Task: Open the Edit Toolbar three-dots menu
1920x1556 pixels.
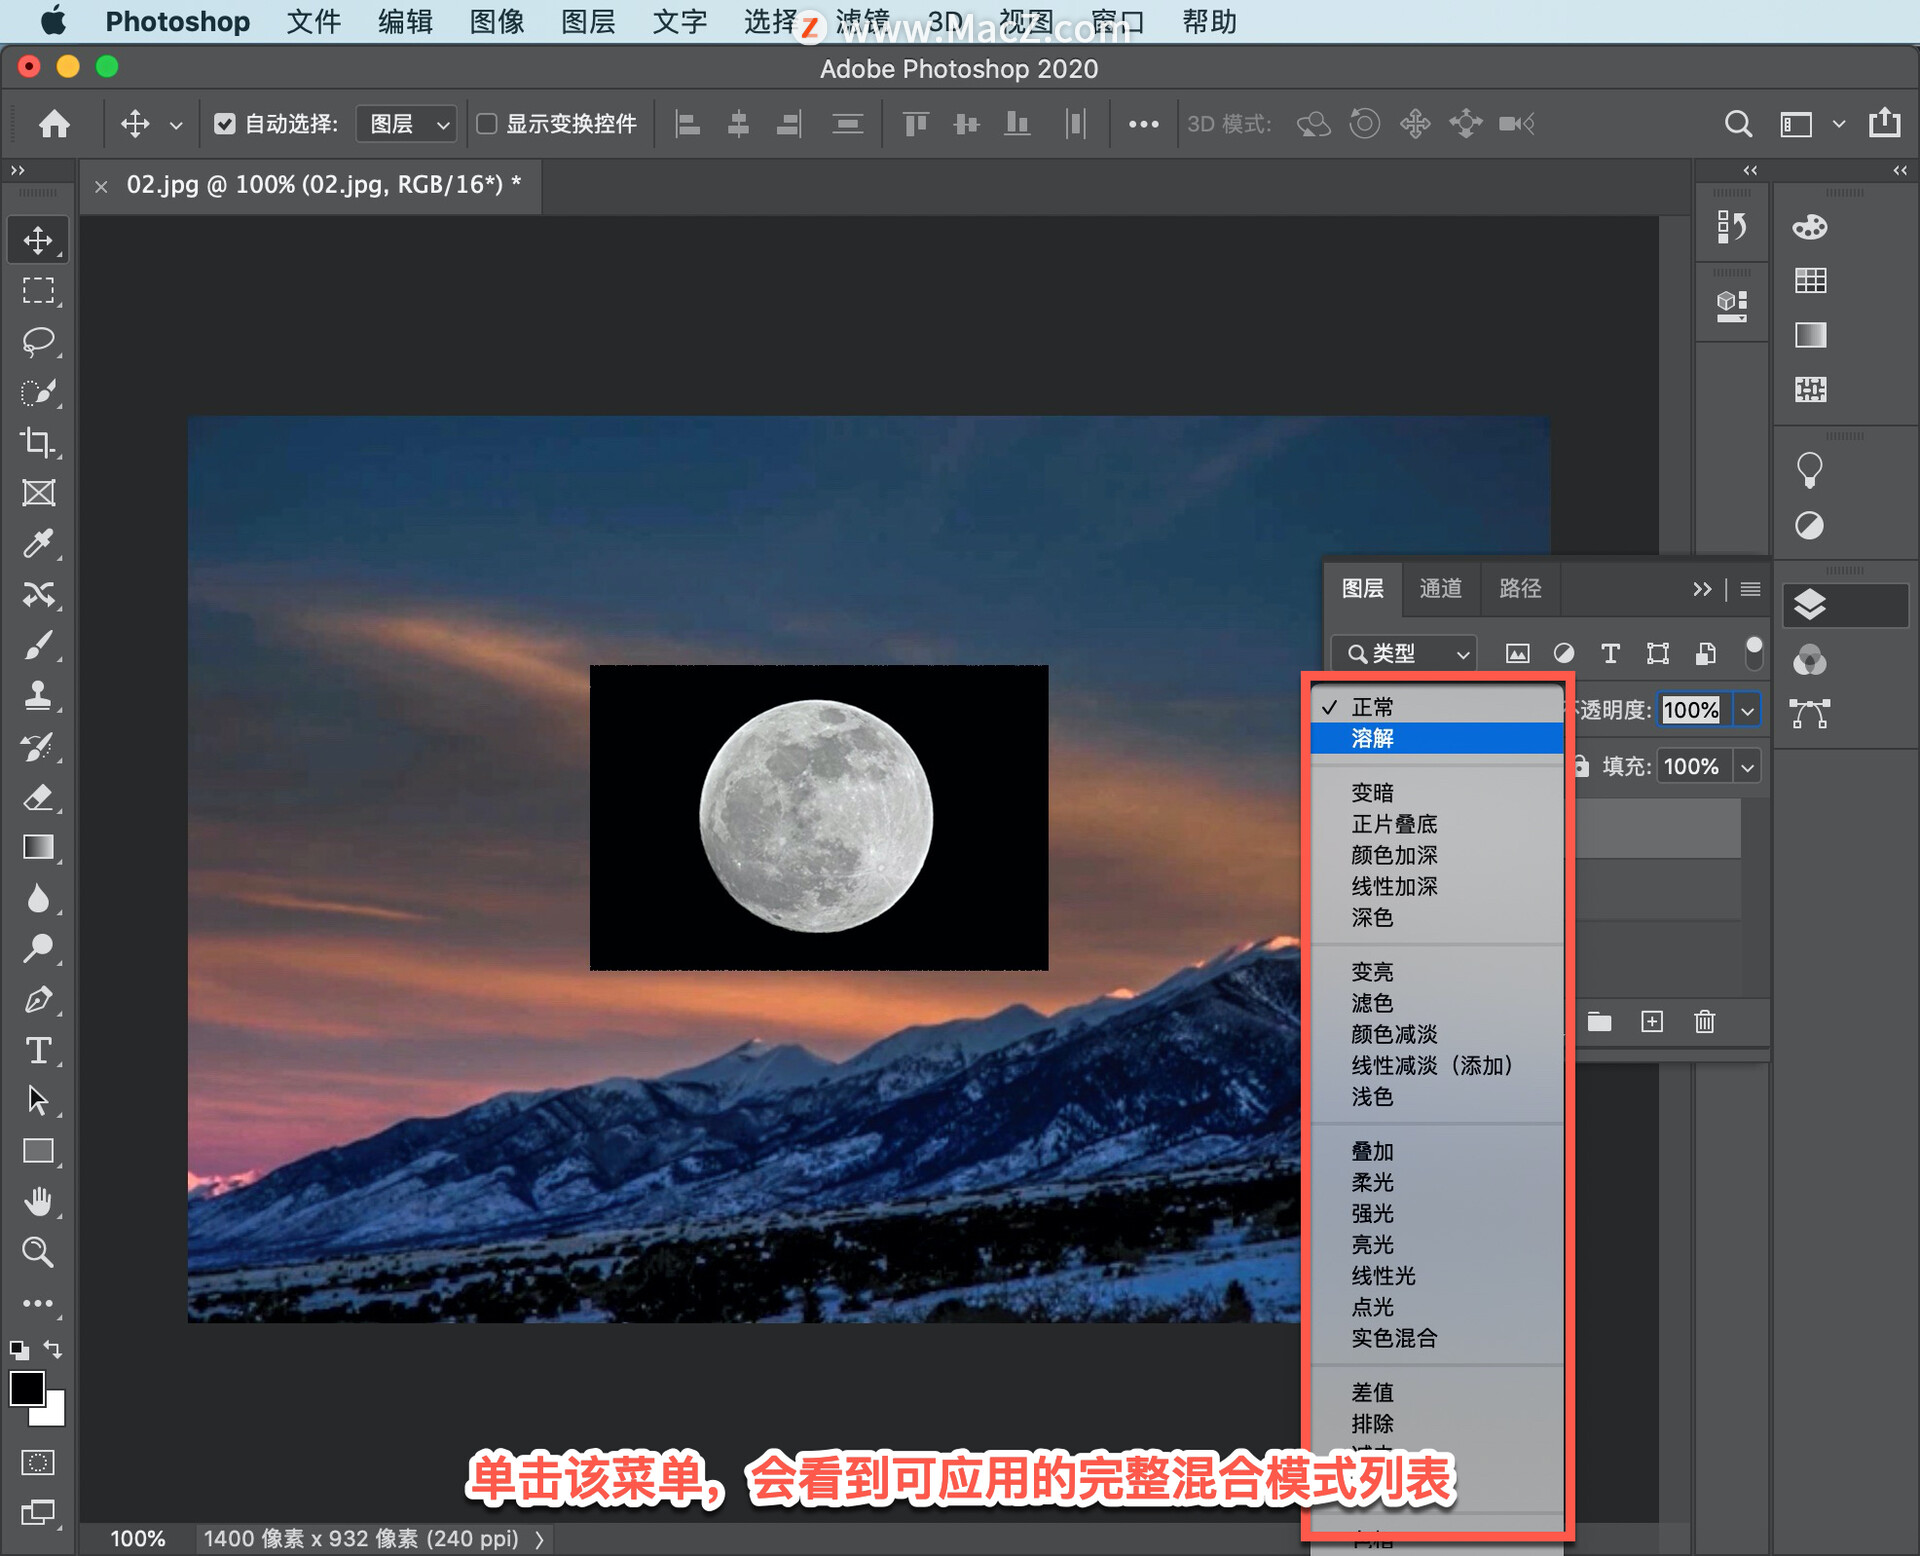Action: [38, 1304]
